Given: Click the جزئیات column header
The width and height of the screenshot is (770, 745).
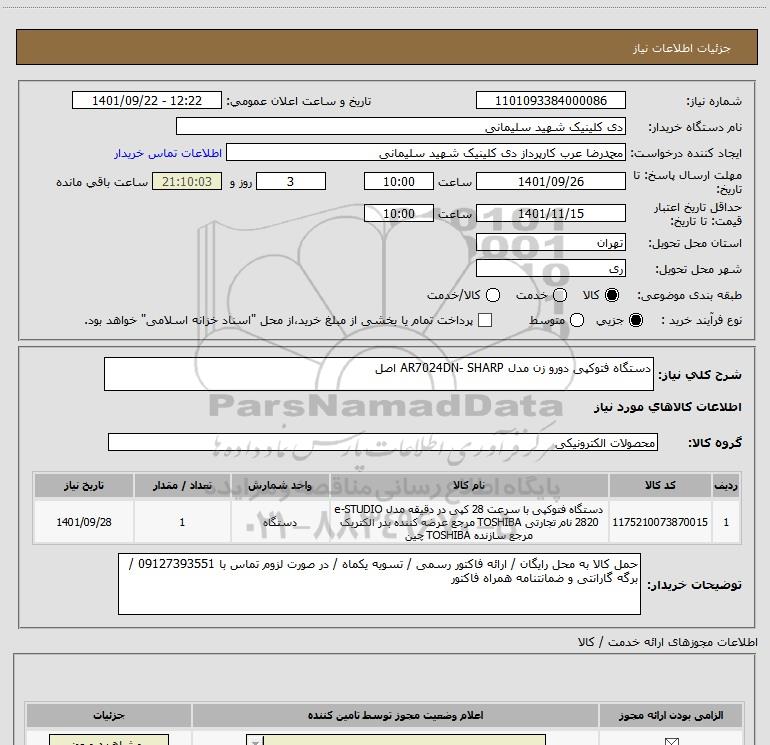Looking at the screenshot, I should (x=109, y=715).
